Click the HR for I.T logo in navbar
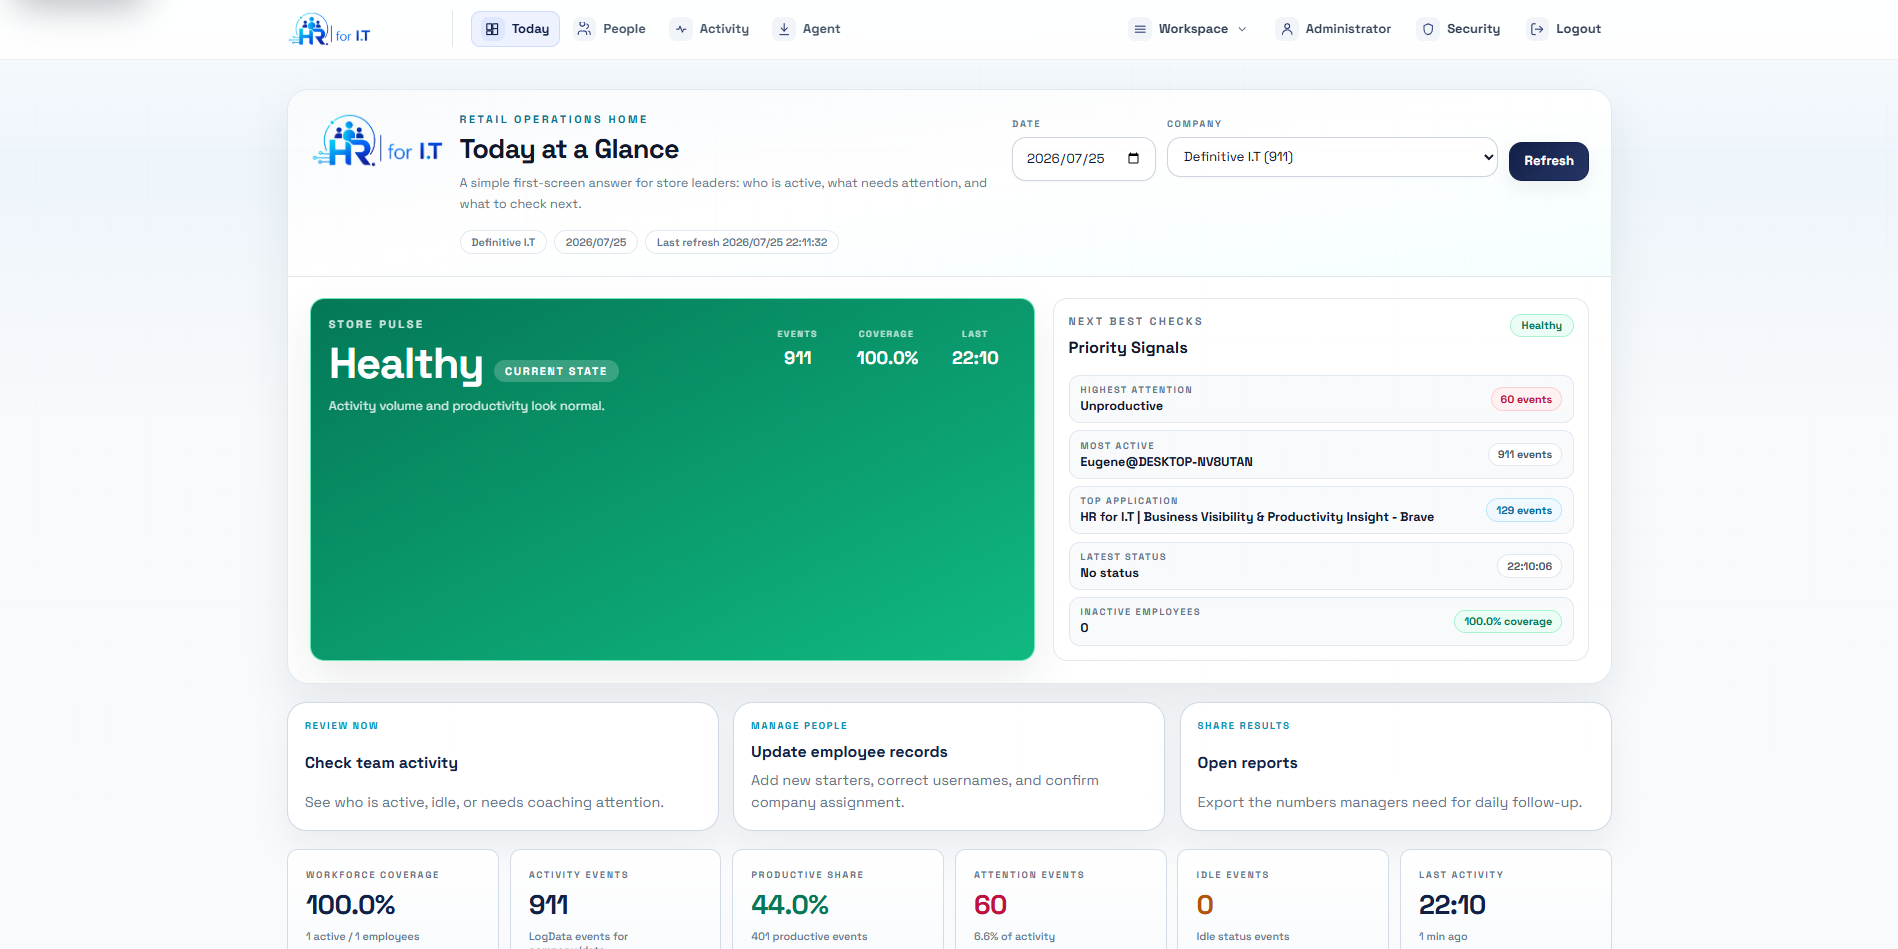 coord(330,30)
